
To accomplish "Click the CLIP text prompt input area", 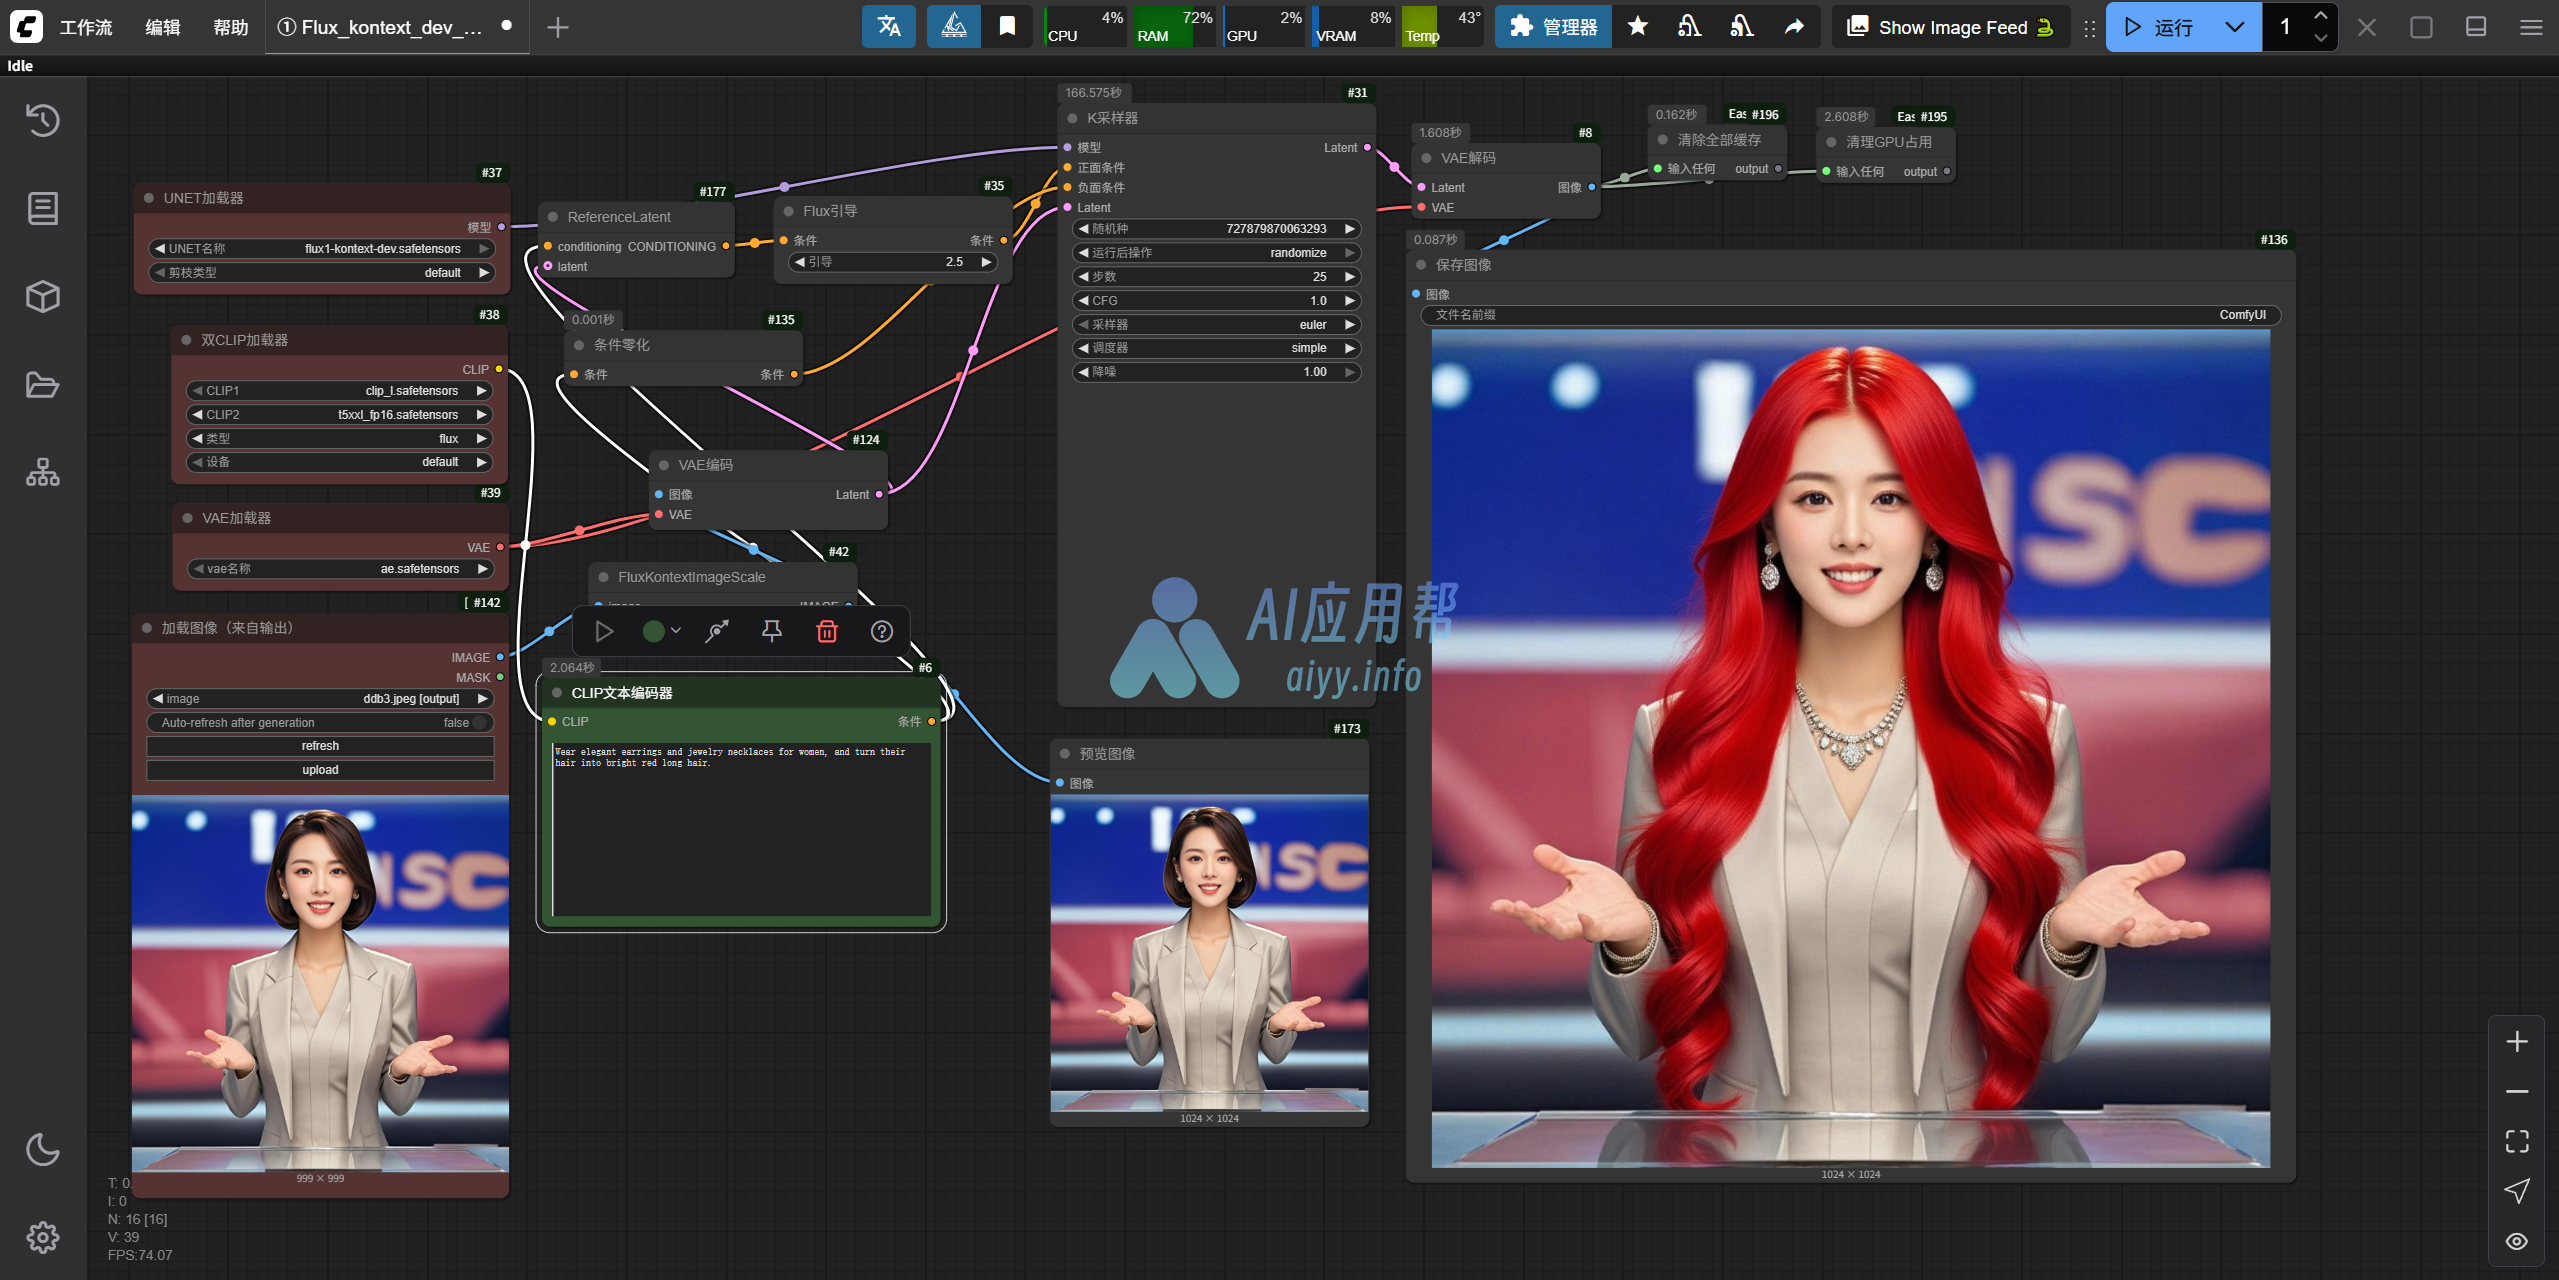I will (x=741, y=828).
